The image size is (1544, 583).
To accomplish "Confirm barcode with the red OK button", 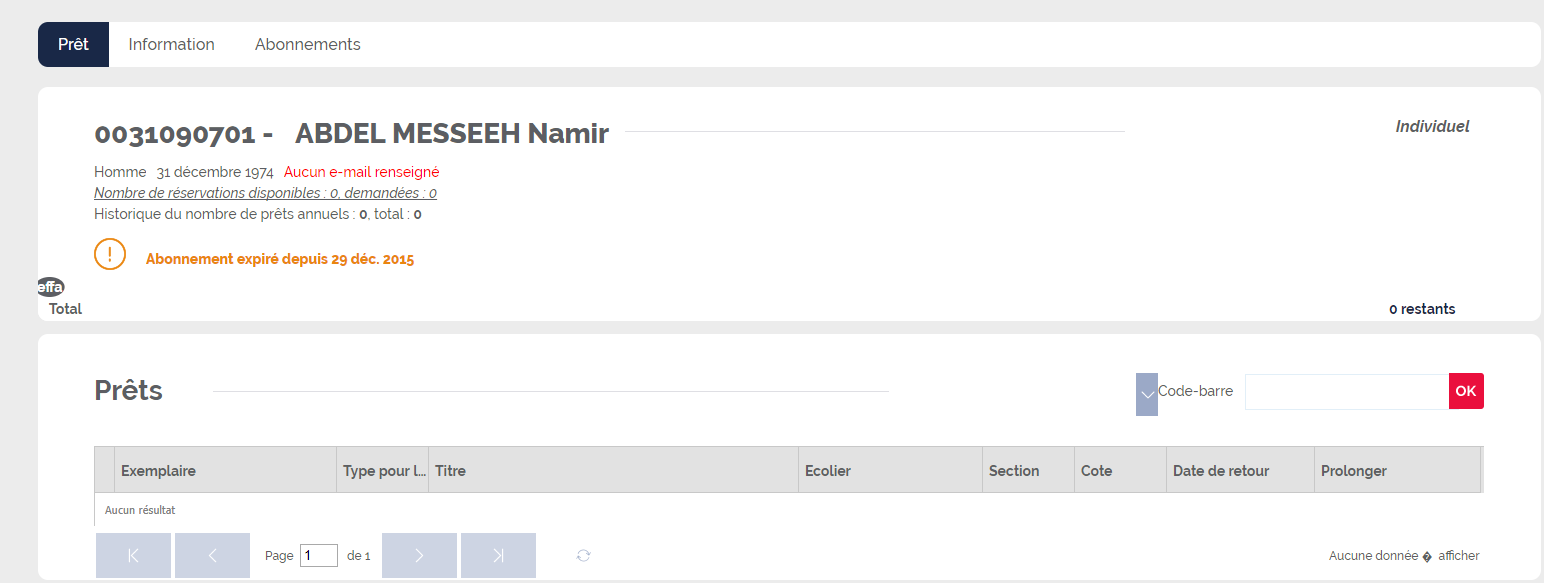I will (1466, 391).
